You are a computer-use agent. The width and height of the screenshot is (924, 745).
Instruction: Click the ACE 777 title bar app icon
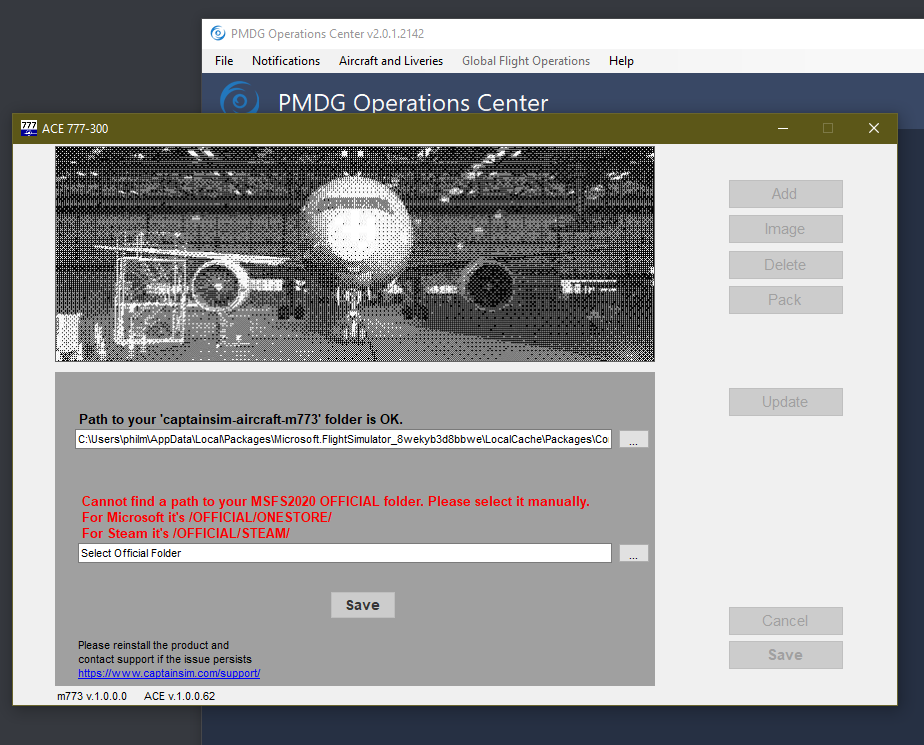[29, 128]
